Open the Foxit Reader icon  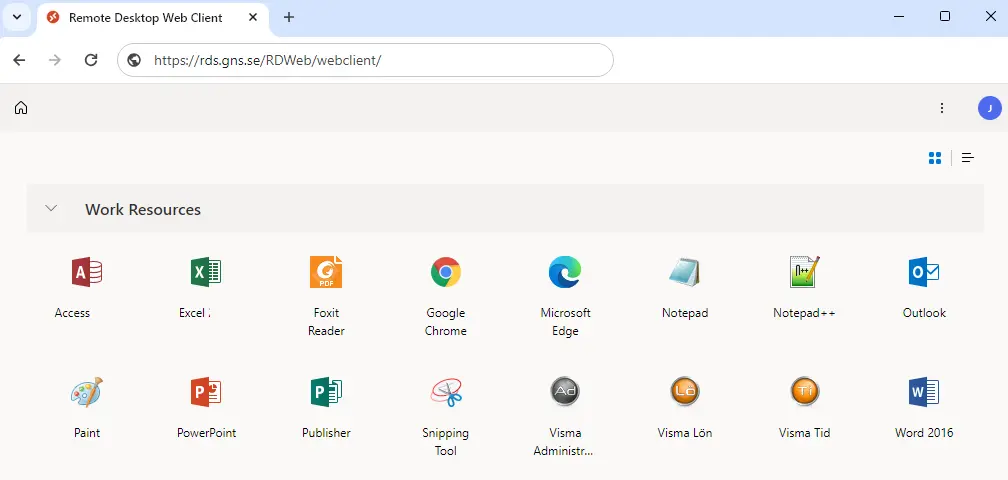click(x=326, y=272)
